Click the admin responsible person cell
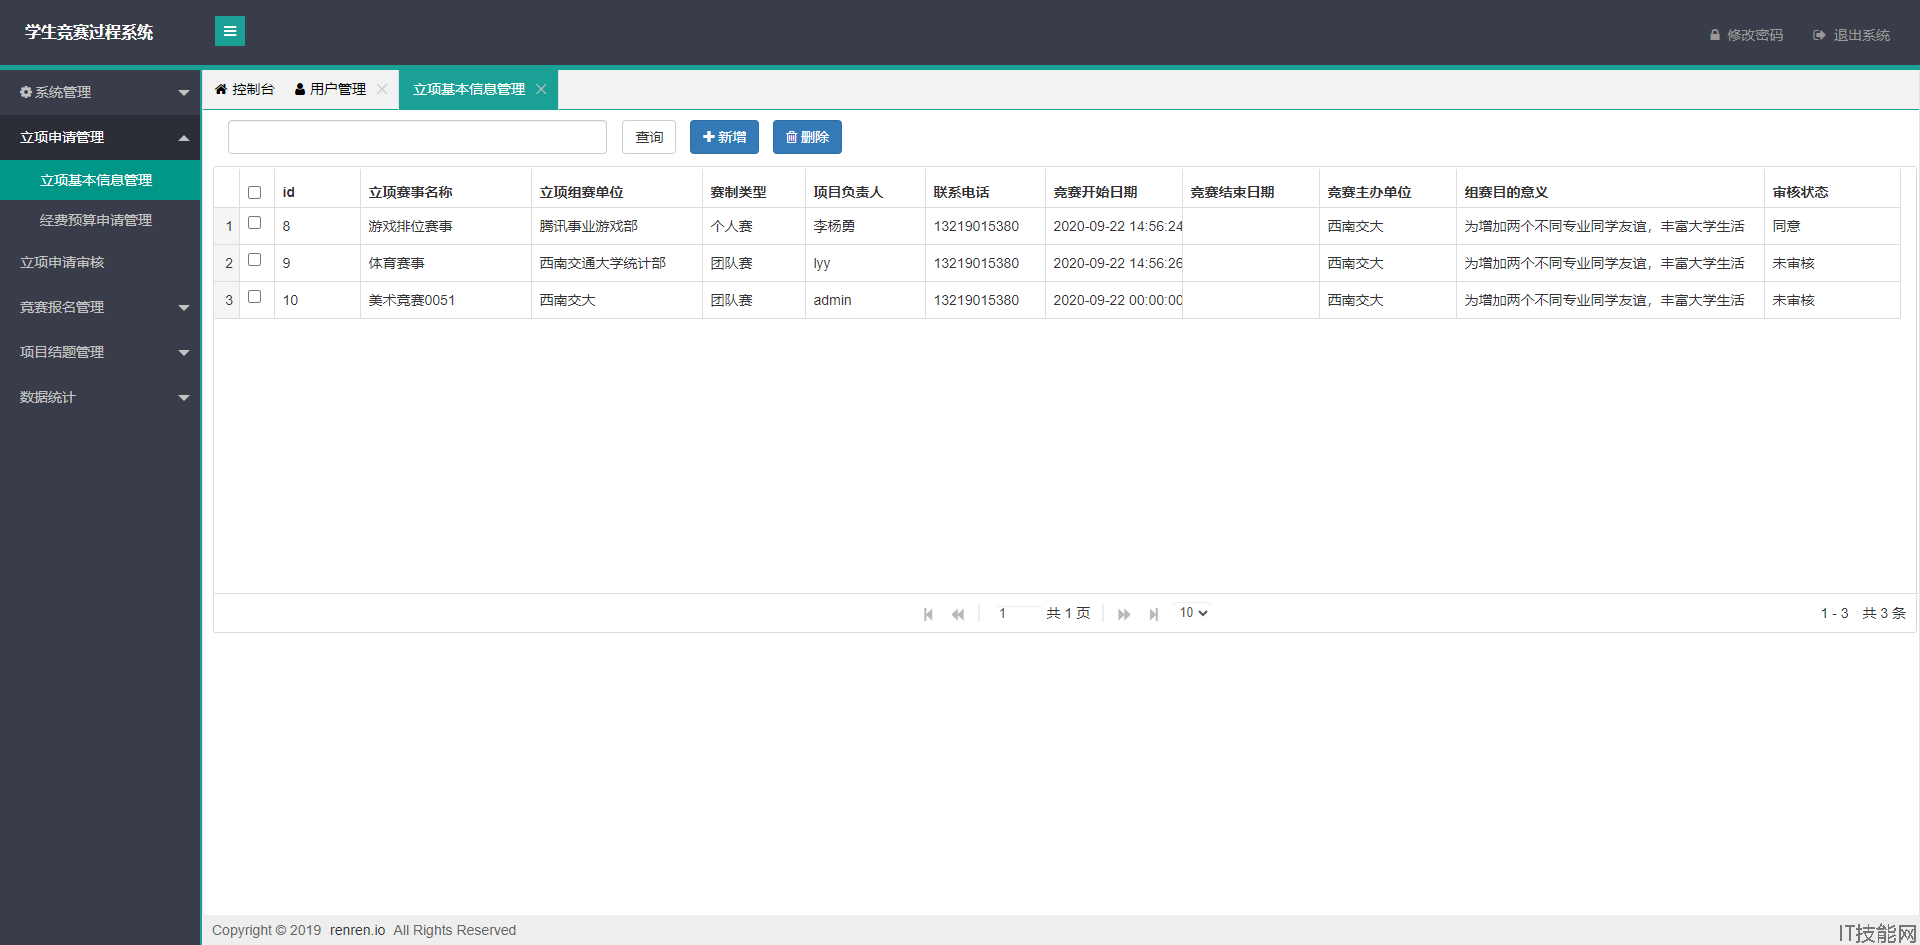The height and width of the screenshot is (945, 1920). click(865, 300)
